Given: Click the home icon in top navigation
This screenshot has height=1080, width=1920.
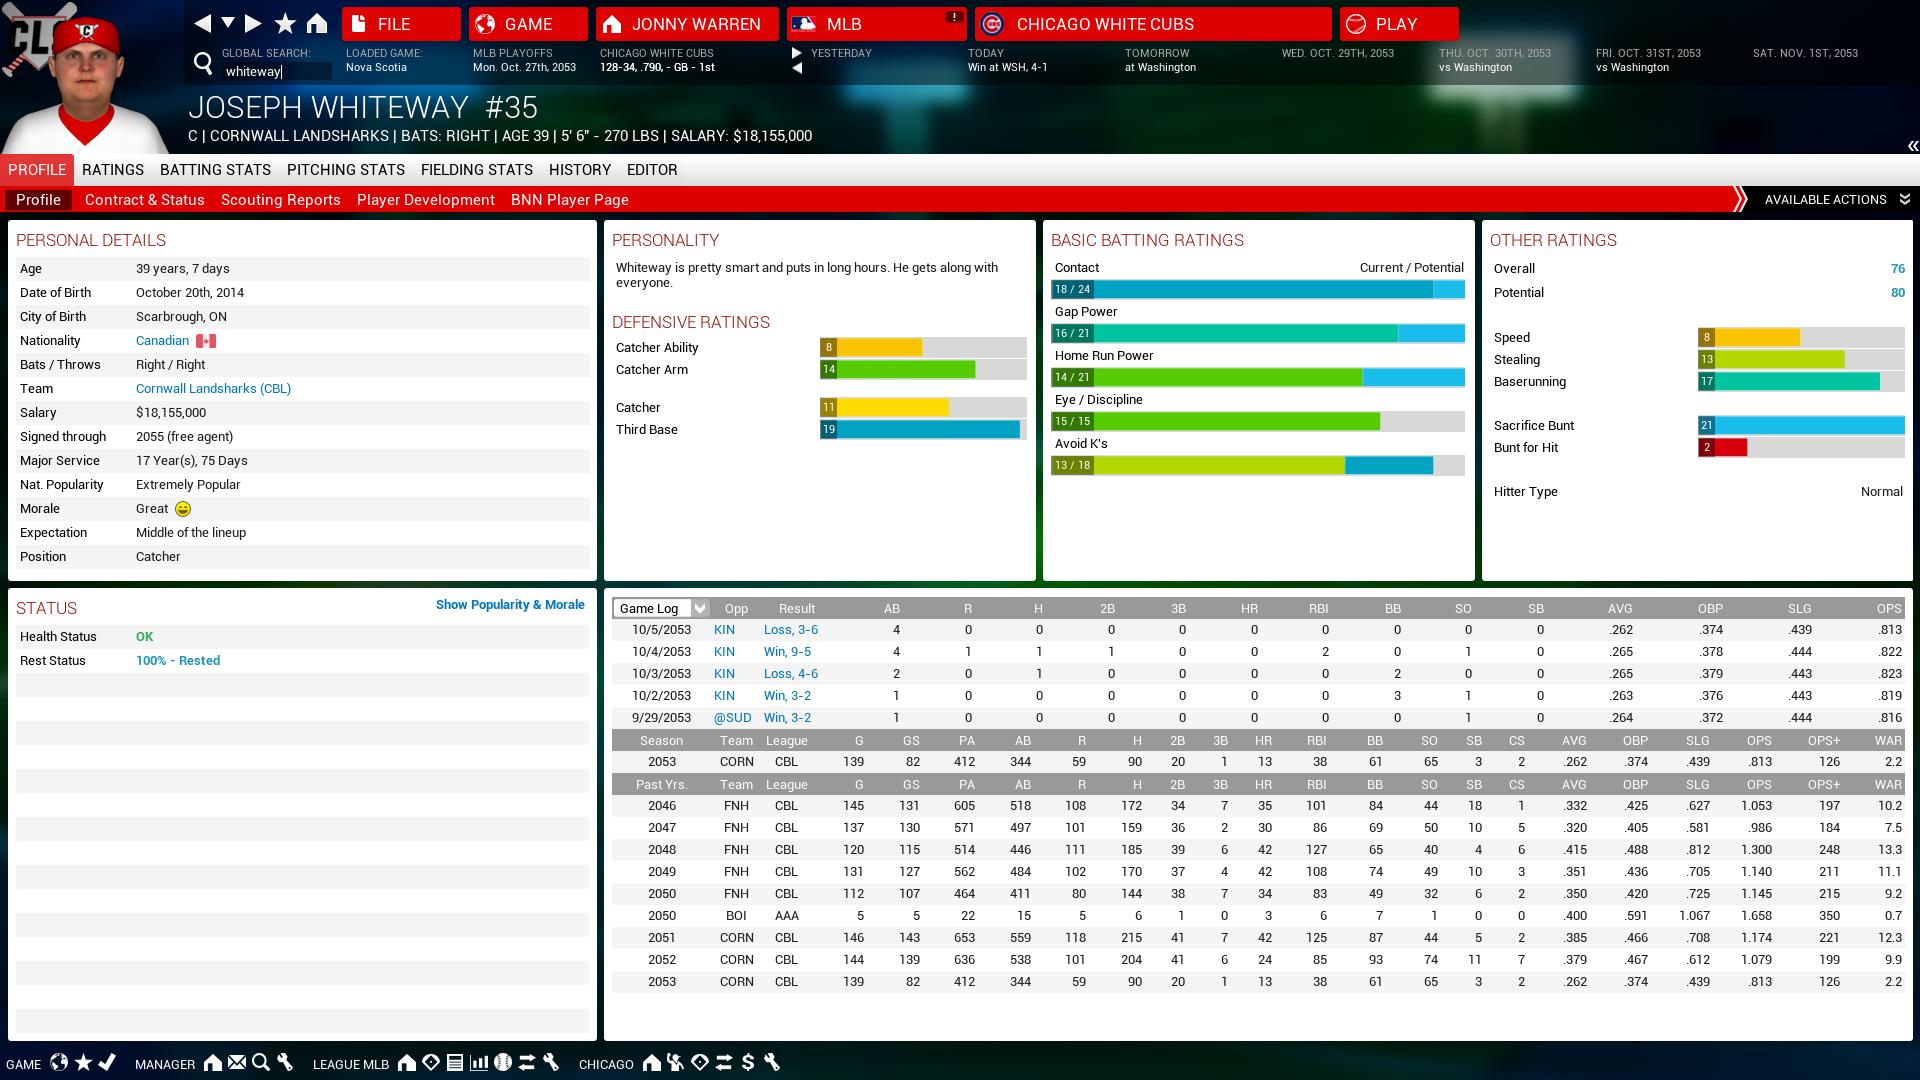Looking at the screenshot, I should (317, 24).
